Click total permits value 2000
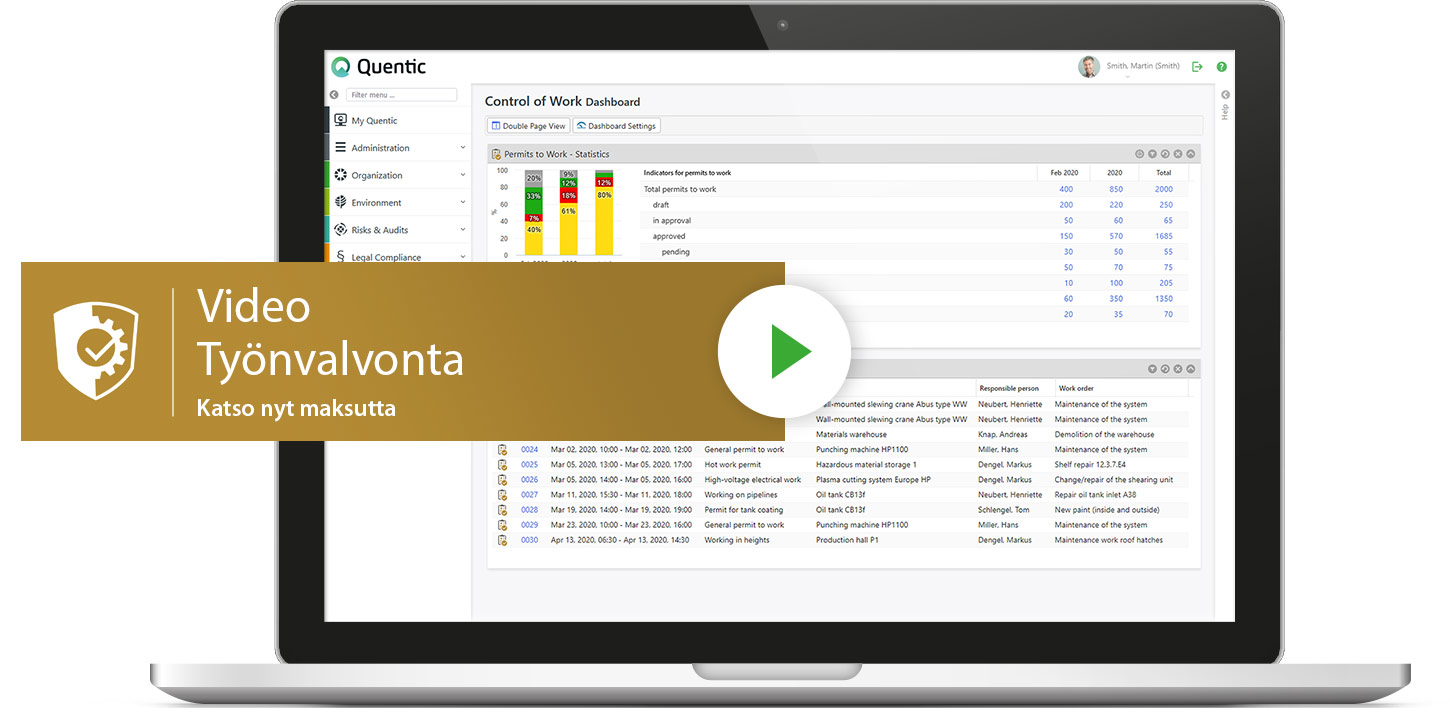 pyautogui.click(x=1163, y=189)
